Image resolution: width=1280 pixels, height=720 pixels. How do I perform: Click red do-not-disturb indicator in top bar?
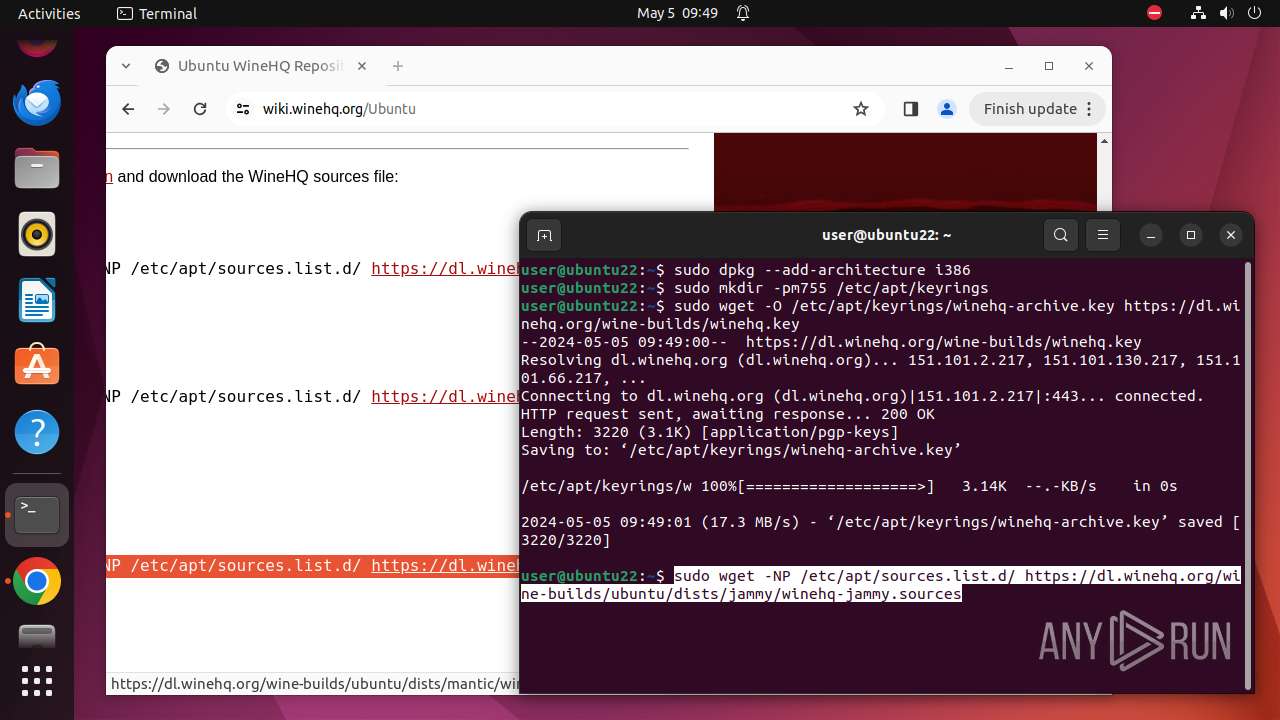pyautogui.click(x=1155, y=13)
